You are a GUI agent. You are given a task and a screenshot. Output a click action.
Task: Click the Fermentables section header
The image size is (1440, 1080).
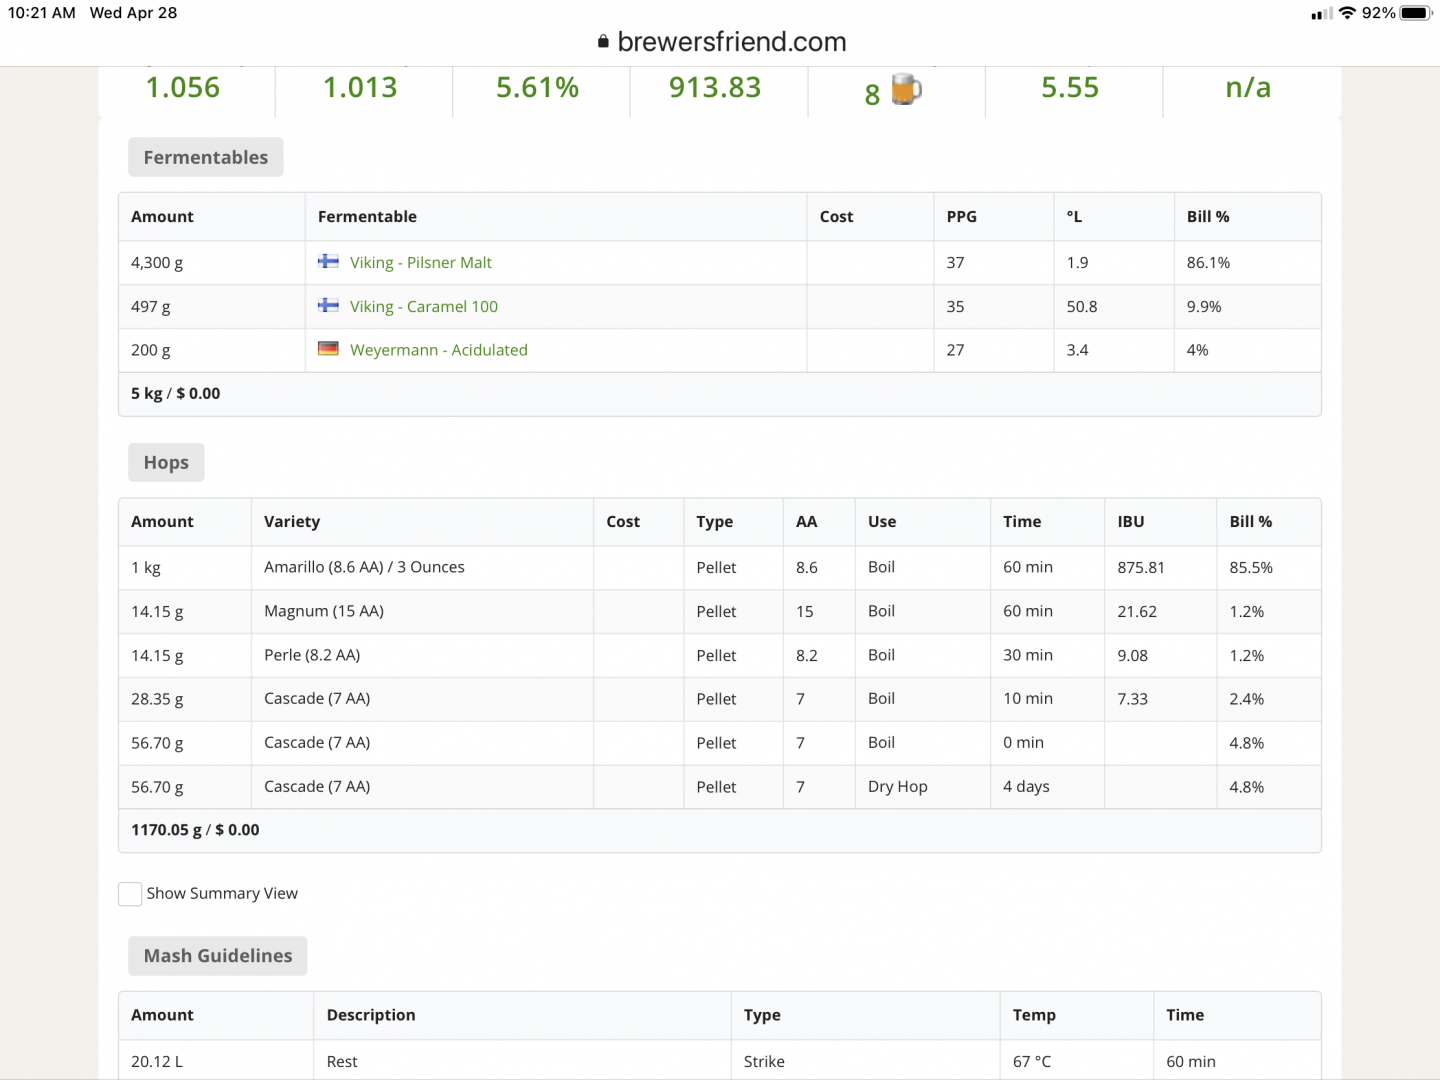click(206, 157)
